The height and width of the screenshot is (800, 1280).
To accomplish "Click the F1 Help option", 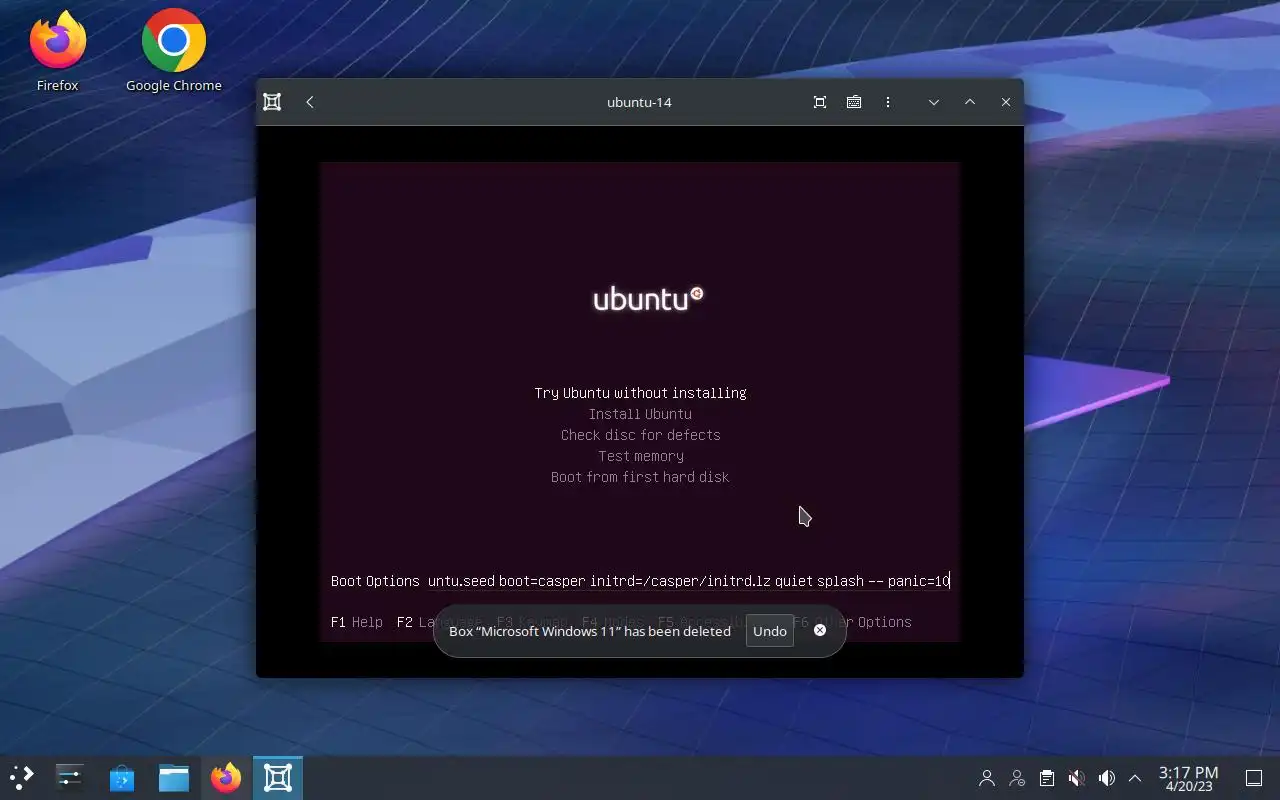I will (357, 622).
